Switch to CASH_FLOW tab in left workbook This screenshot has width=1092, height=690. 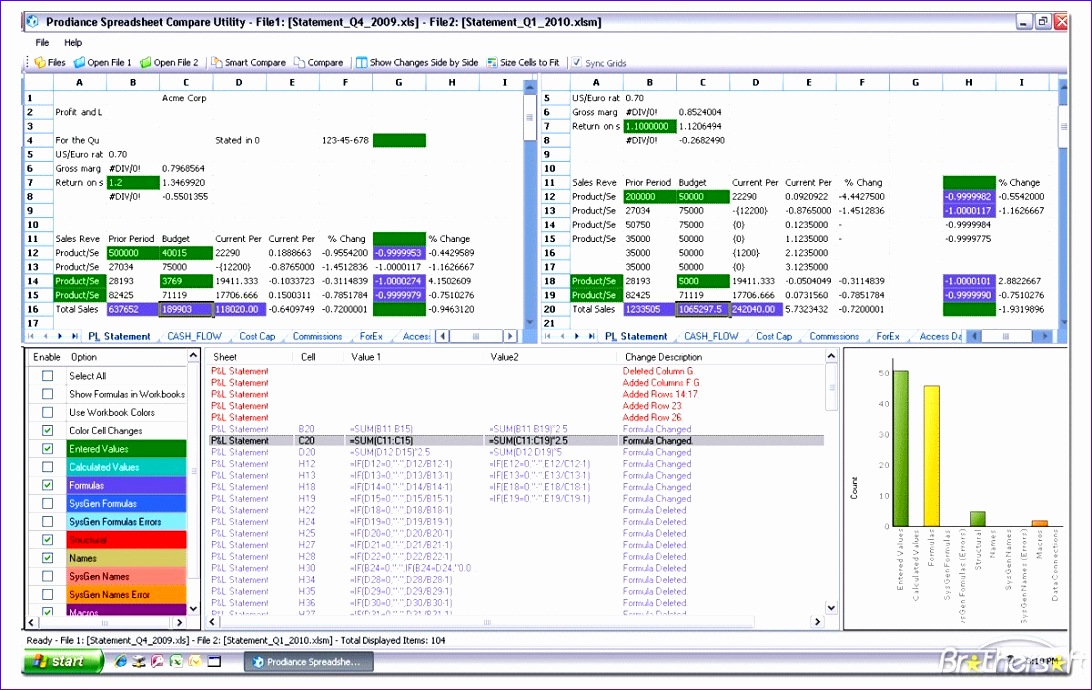(x=194, y=337)
